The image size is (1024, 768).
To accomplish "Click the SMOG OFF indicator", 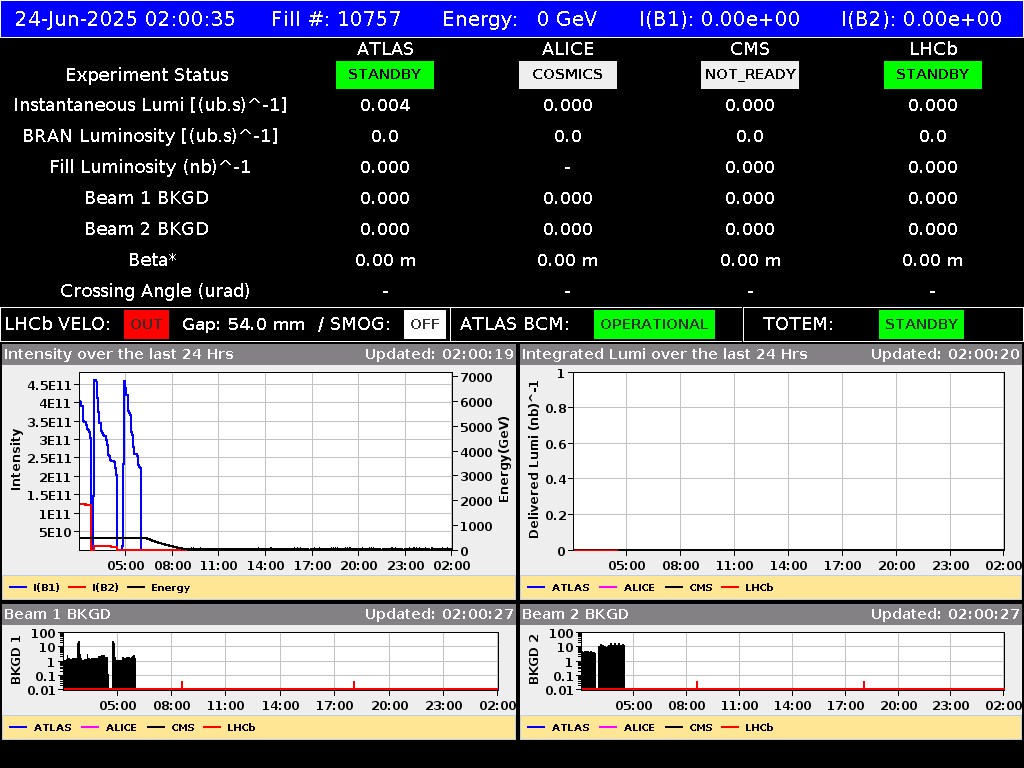I will pyautogui.click(x=424, y=325).
